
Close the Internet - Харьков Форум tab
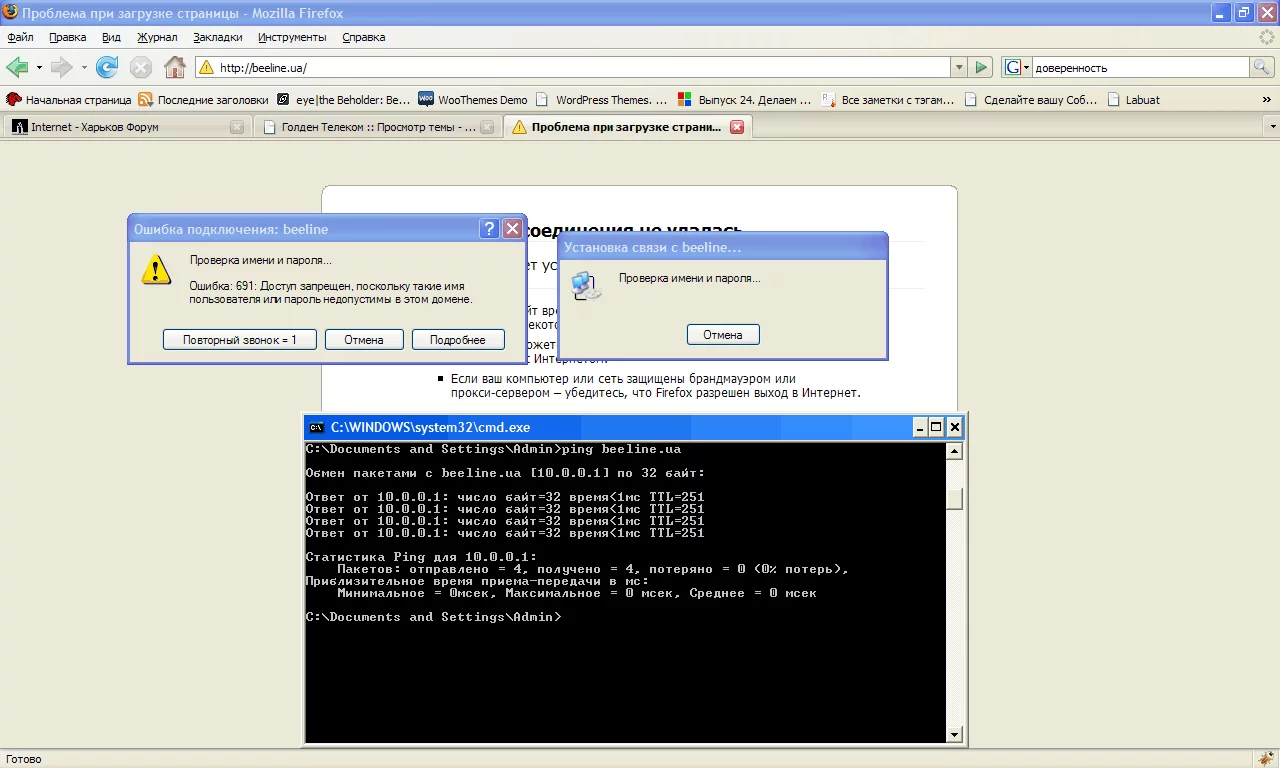237,127
